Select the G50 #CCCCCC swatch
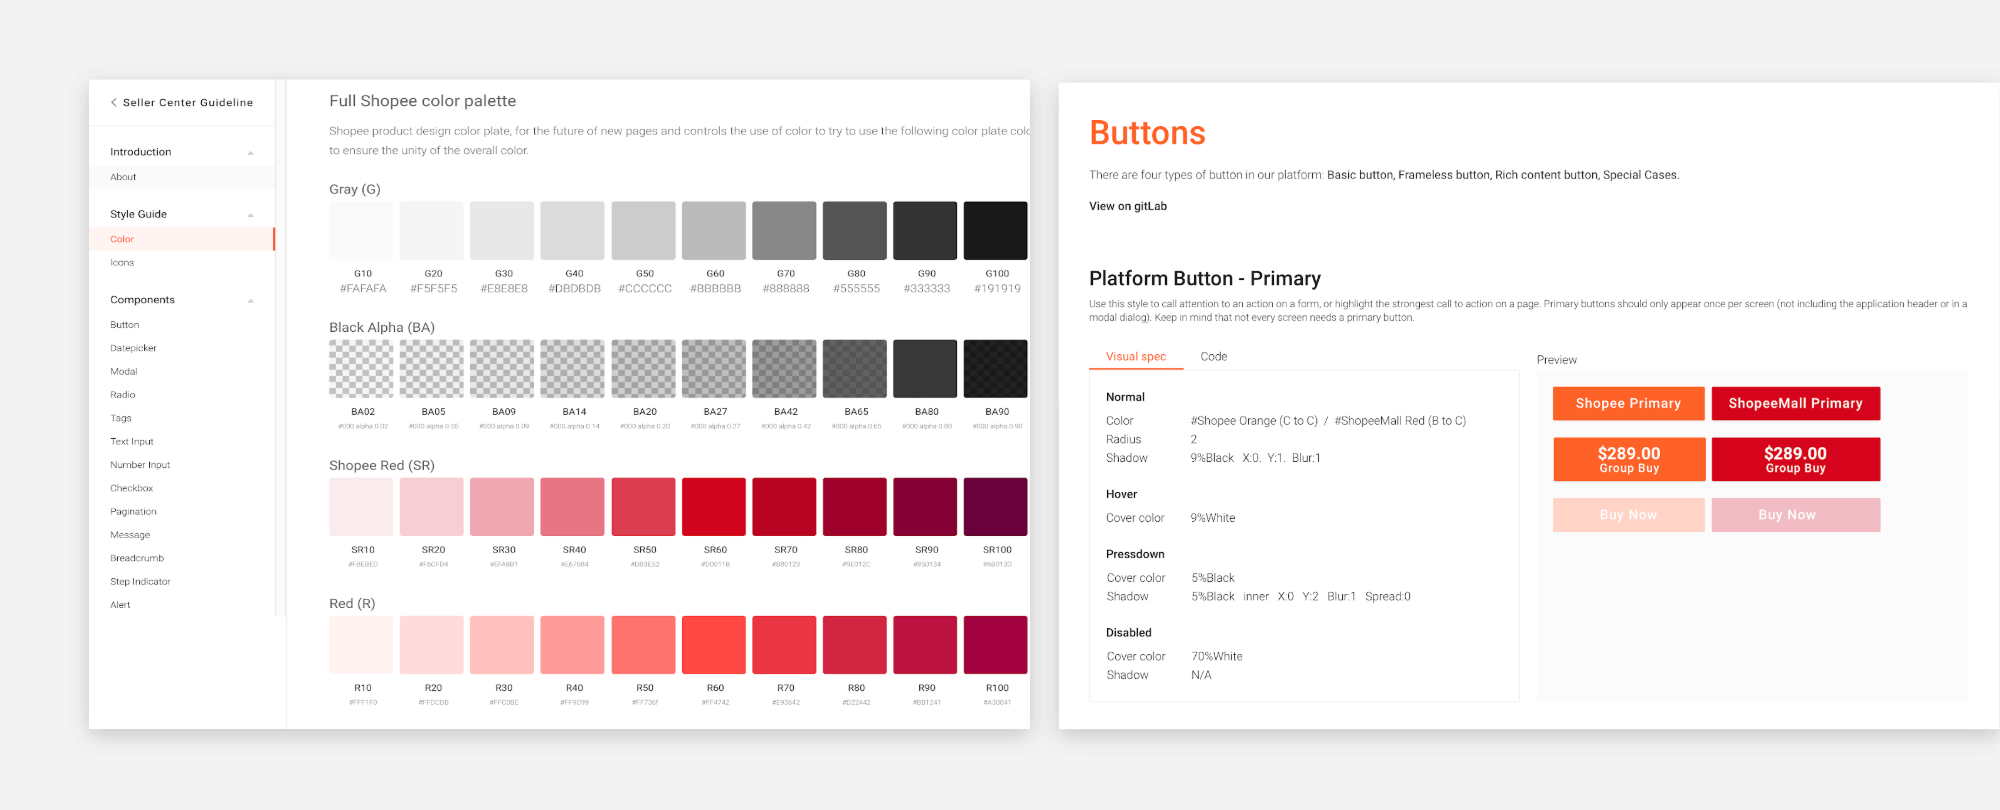2000x810 pixels. tap(643, 231)
